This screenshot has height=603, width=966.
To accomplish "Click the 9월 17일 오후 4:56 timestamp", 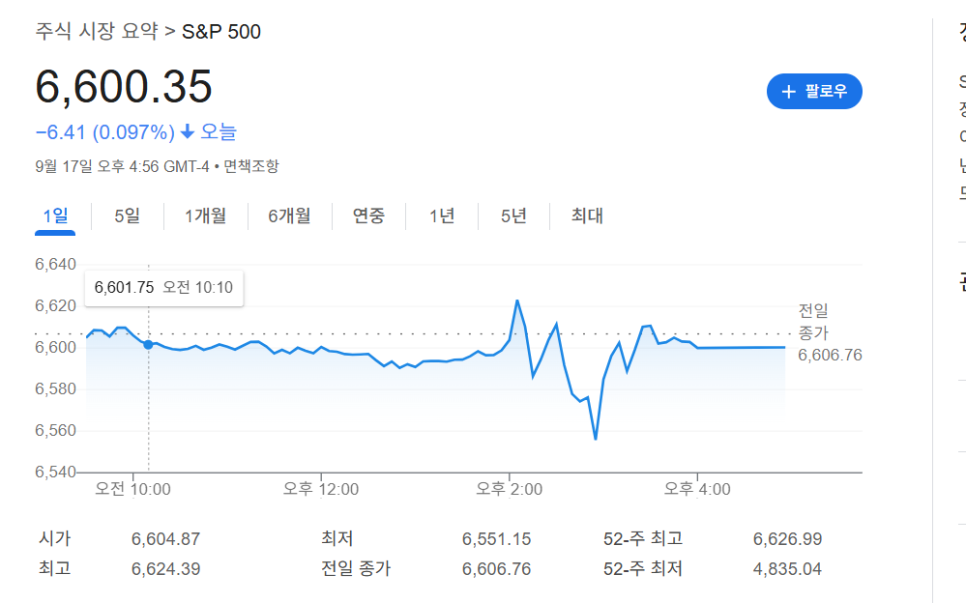I will 122,166.
